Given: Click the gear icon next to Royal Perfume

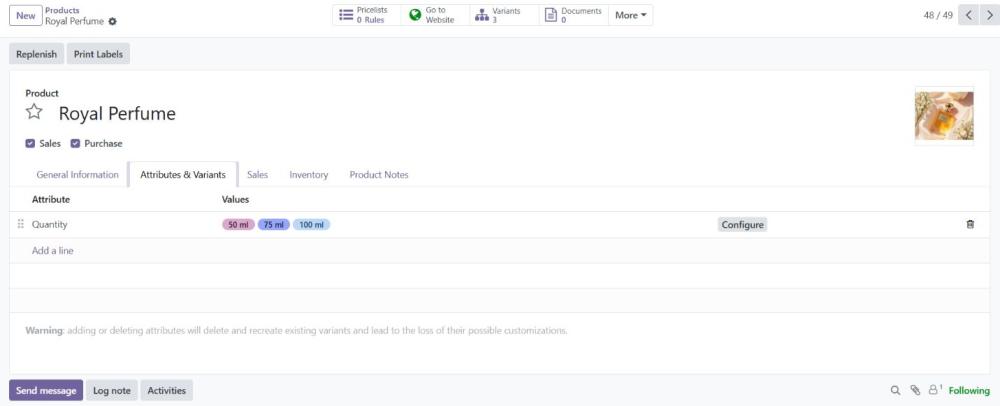Looking at the screenshot, I should [x=113, y=22].
